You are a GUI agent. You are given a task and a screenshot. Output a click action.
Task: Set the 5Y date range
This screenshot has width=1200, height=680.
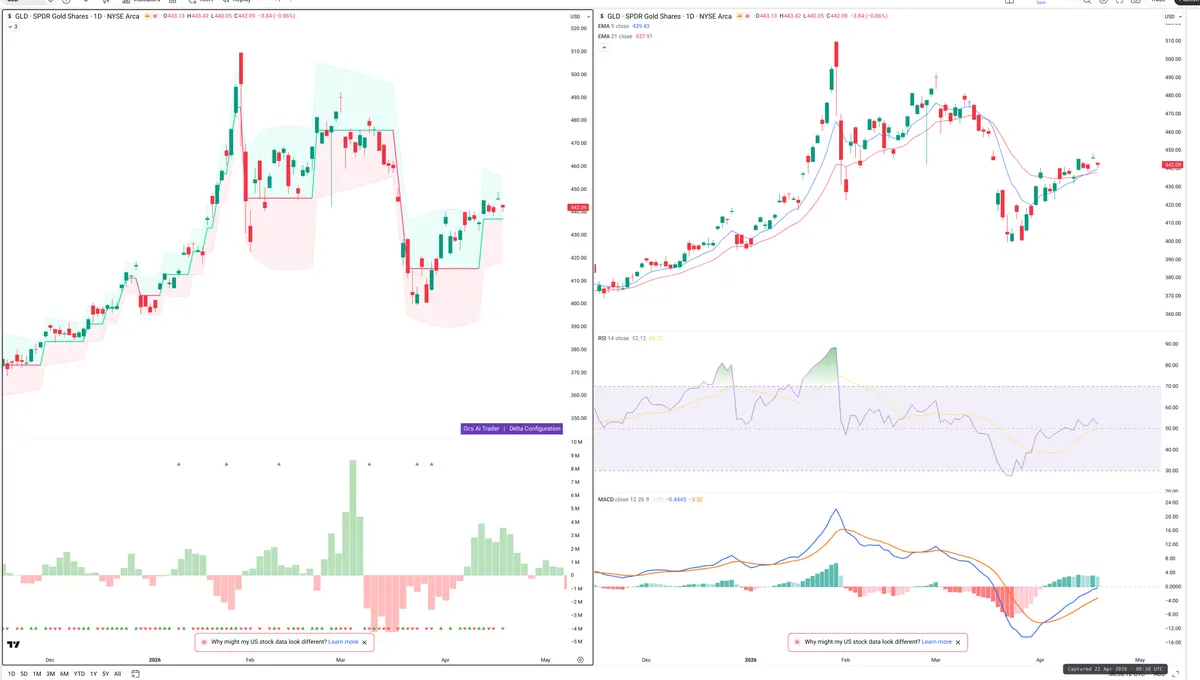(x=106, y=674)
